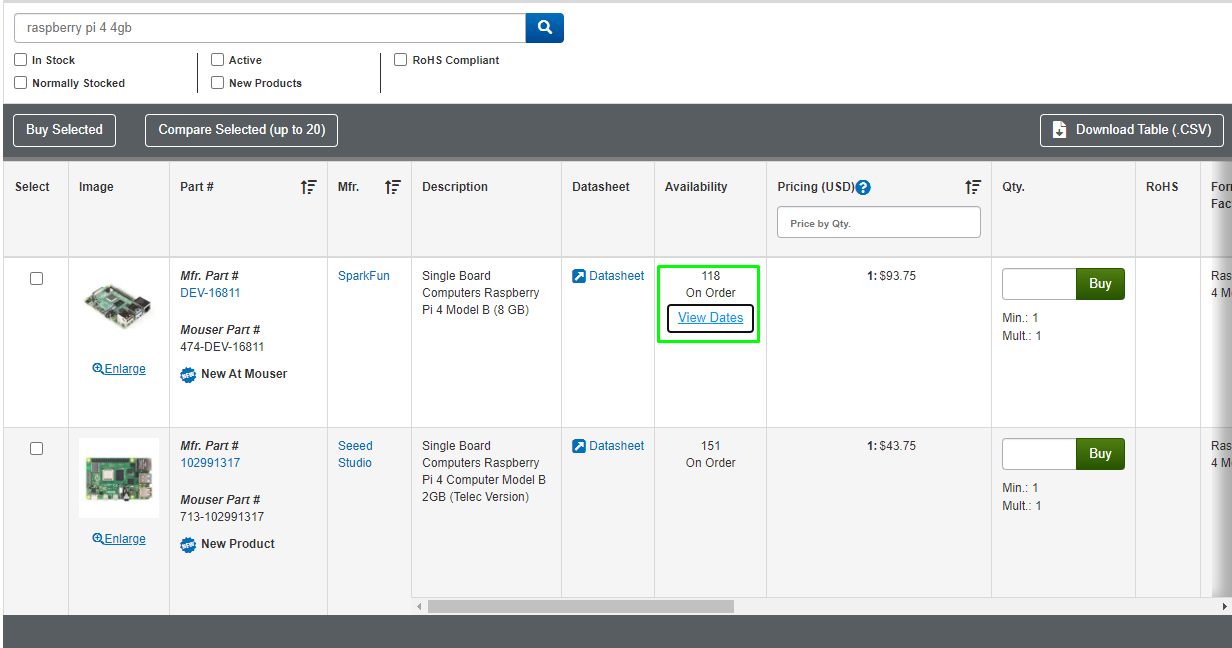Check the RoHS Compliant filter

coord(401,60)
